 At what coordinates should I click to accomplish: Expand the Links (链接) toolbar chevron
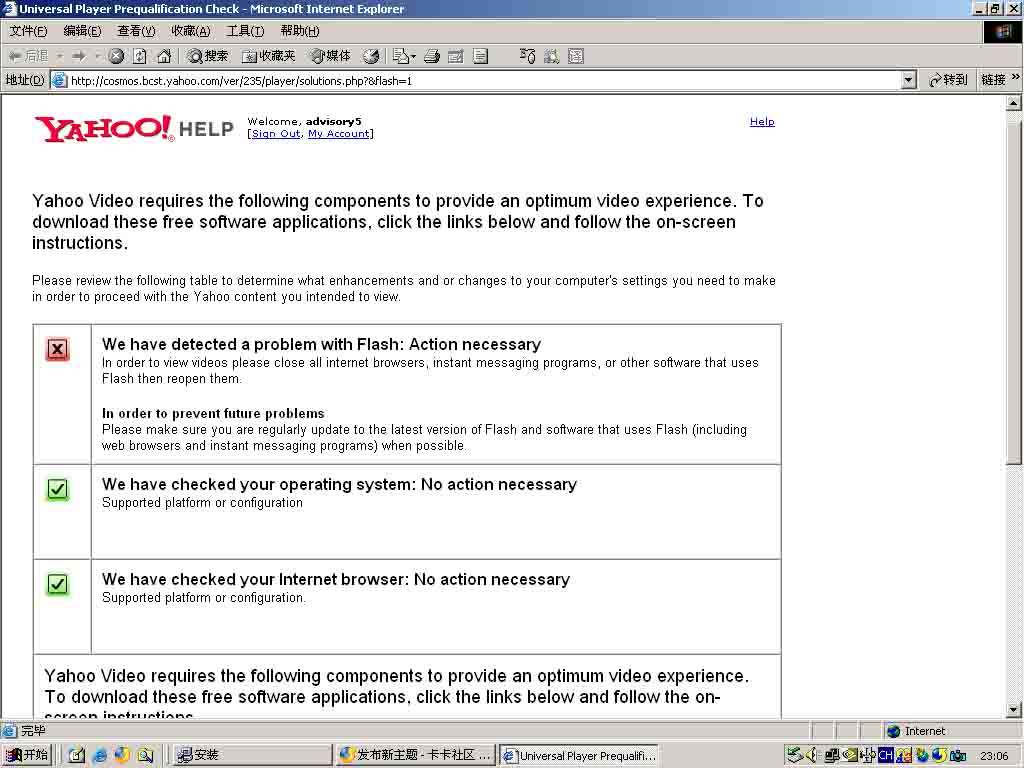[x=1015, y=77]
